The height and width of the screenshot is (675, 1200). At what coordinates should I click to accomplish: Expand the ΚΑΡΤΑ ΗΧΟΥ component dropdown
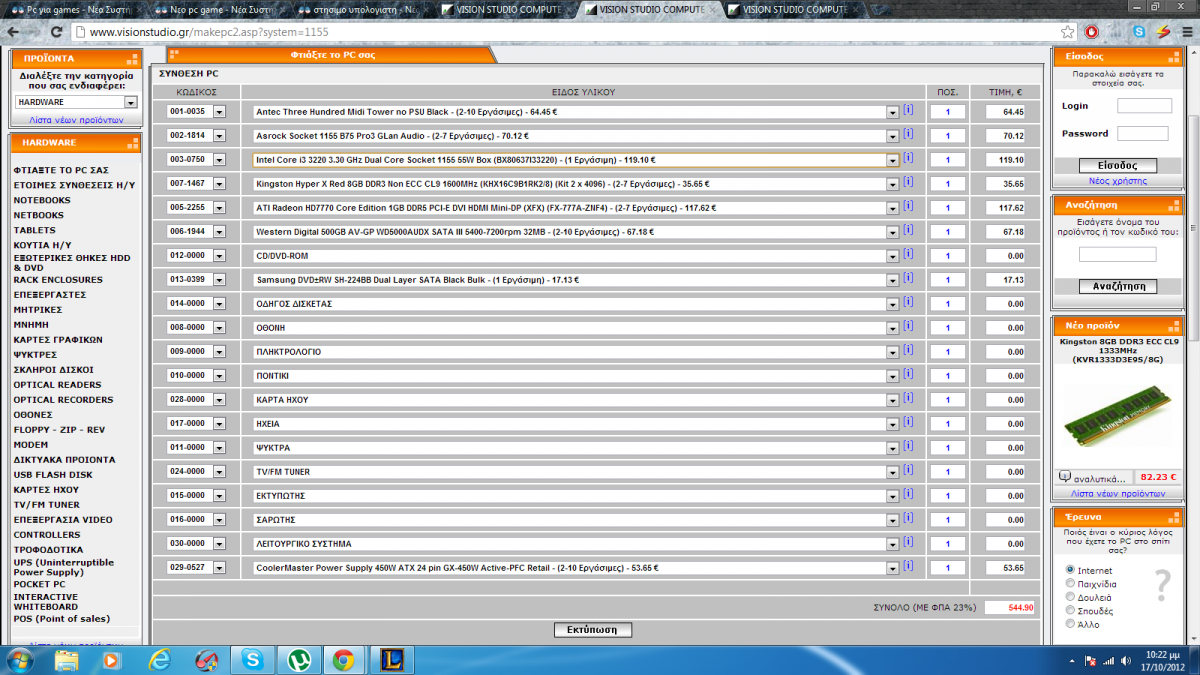(x=893, y=400)
